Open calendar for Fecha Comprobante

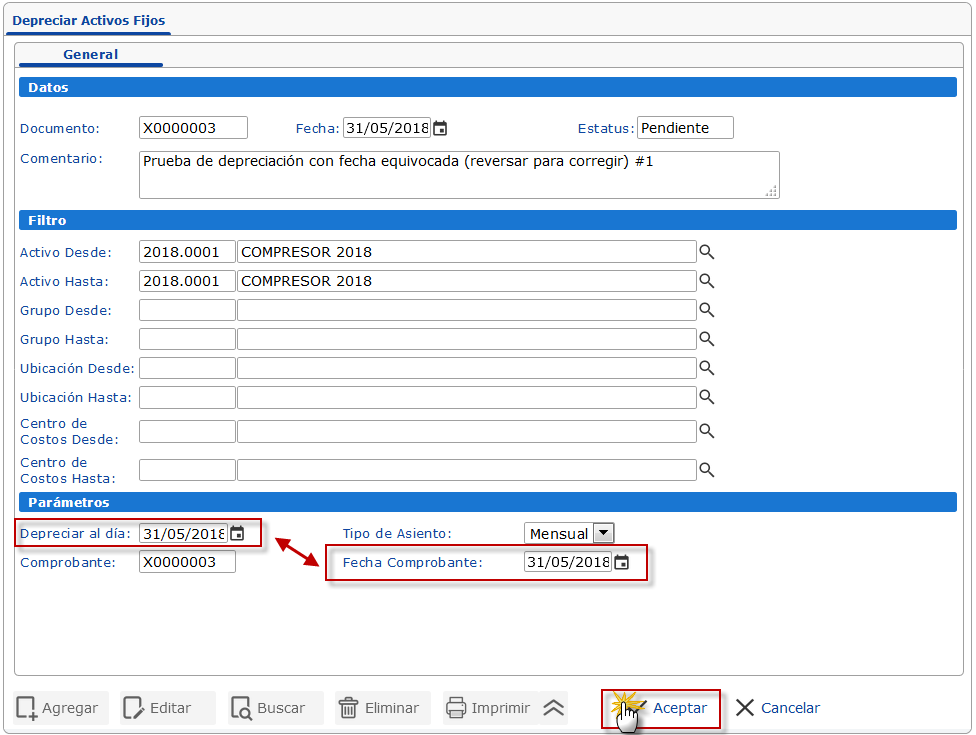(x=621, y=562)
